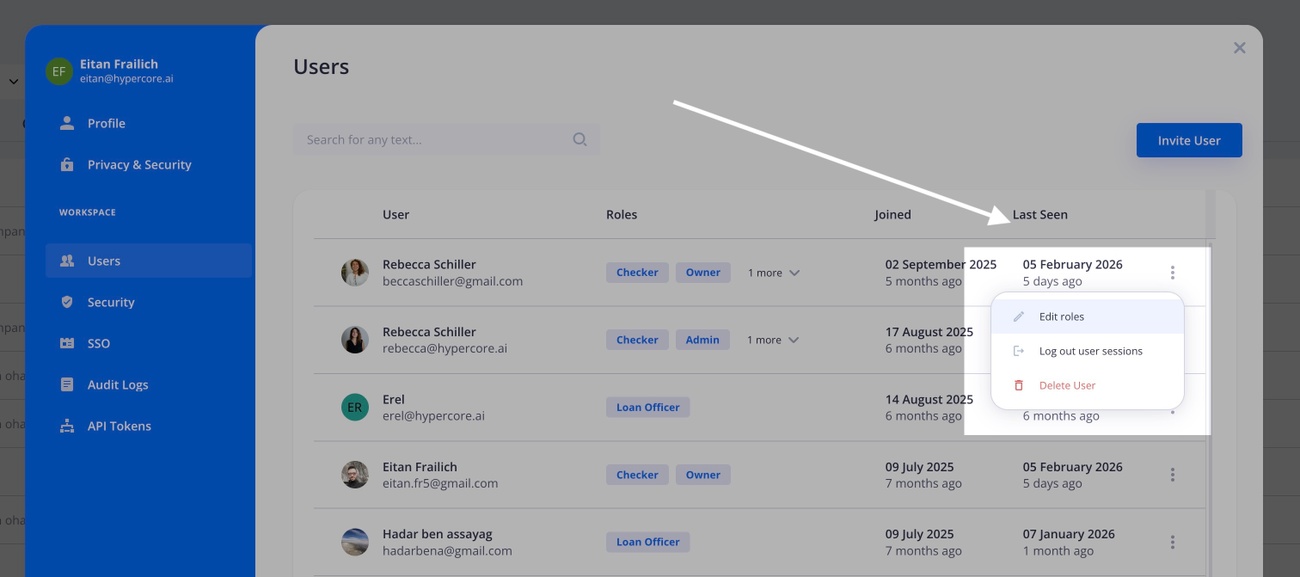Click Hadar ben assayag's avatar photo
The image size is (1300, 577).
click(x=355, y=541)
